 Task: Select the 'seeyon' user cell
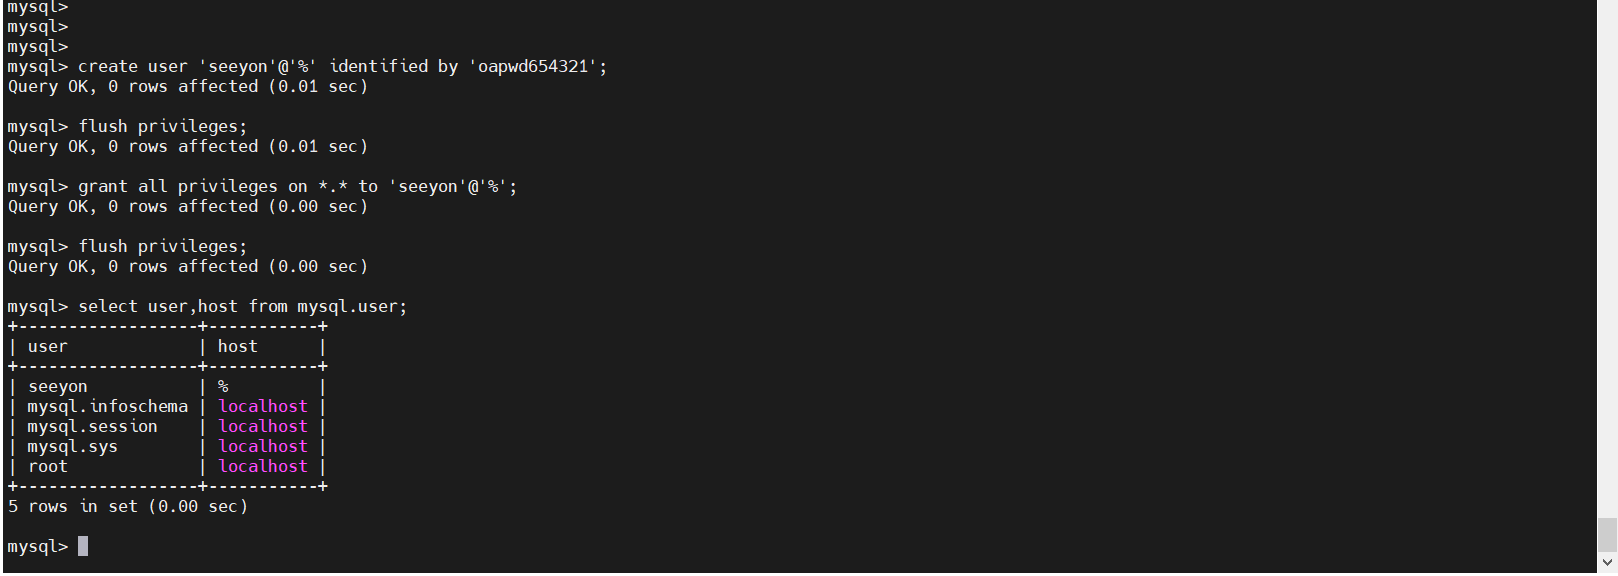(58, 387)
